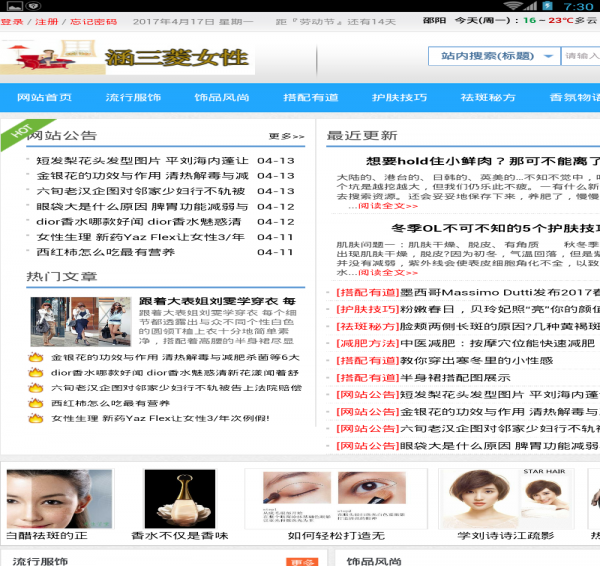600x566 pixels.
Task: Click orange 更多 button in 流行服饰 section
Action: click(302, 562)
